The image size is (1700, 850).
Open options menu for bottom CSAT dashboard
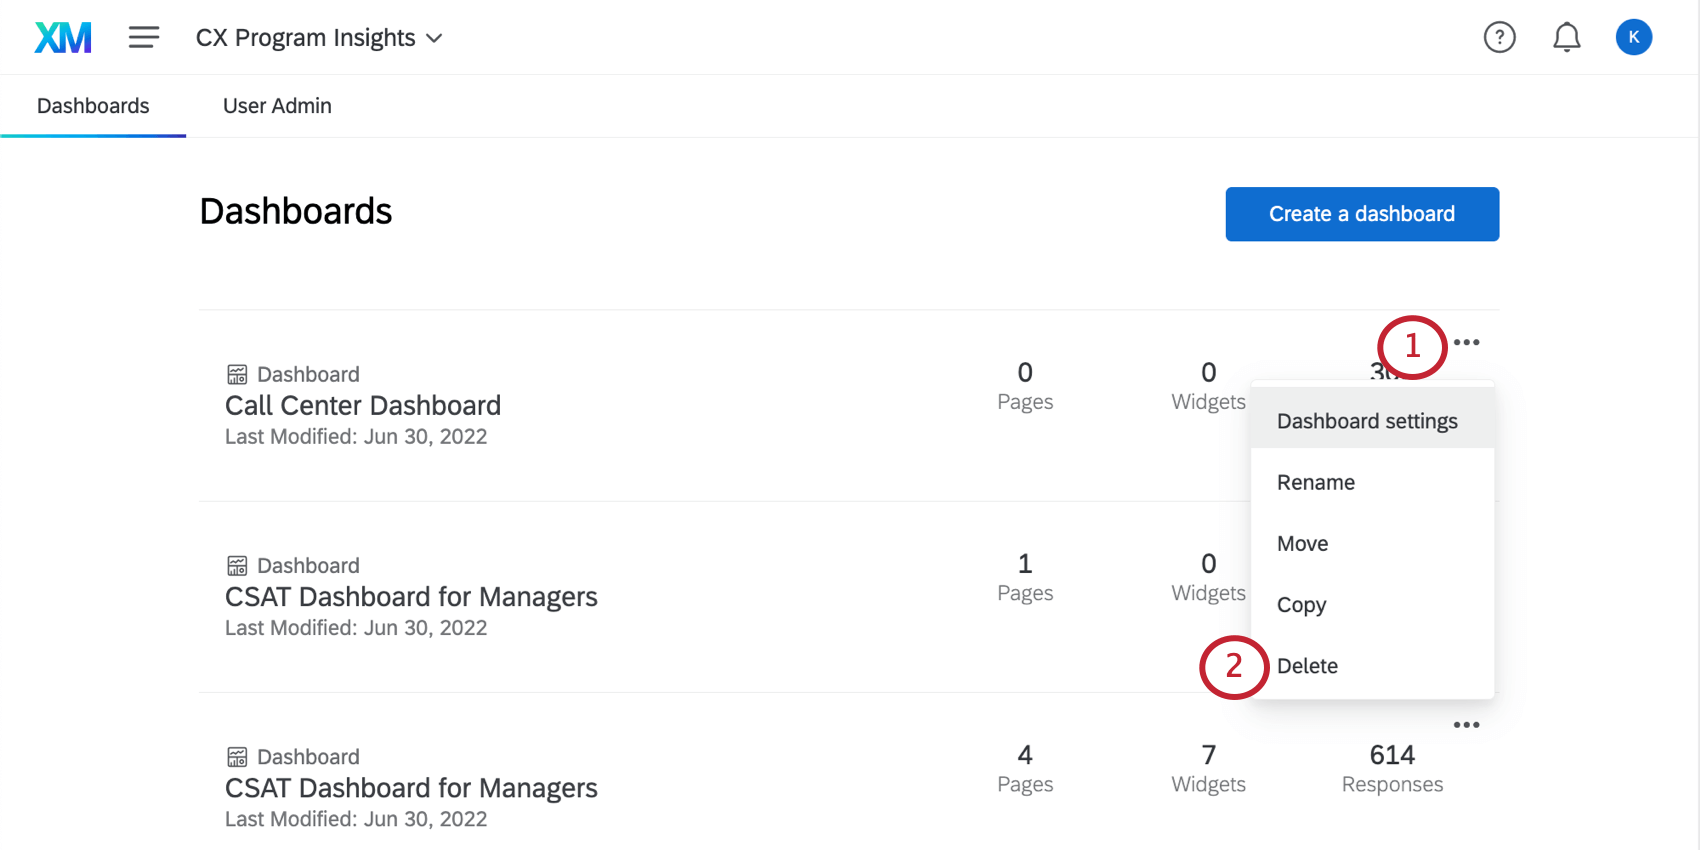pos(1466,725)
